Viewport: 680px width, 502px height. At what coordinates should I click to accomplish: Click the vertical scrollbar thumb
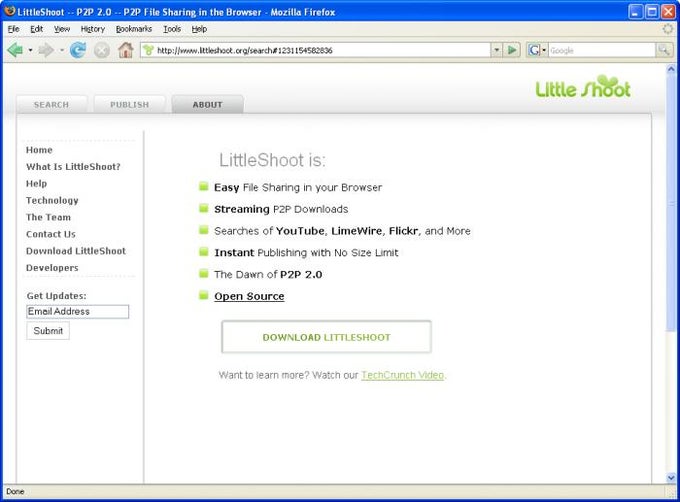pyautogui.click(x=671, y=202)
